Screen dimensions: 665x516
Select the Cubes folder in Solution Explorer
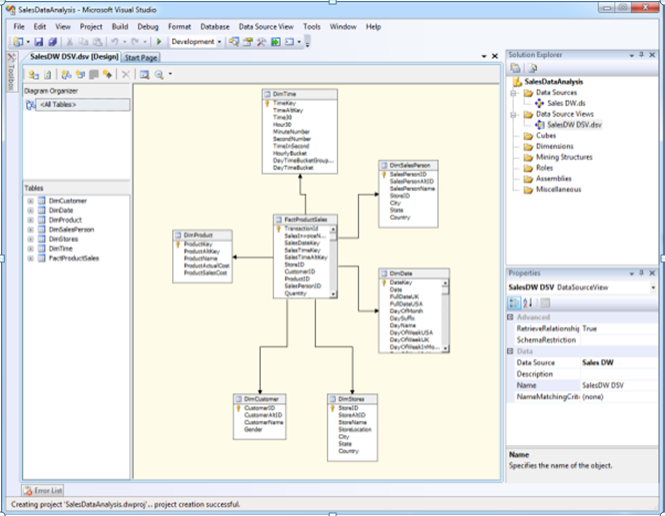pos(546,136)
